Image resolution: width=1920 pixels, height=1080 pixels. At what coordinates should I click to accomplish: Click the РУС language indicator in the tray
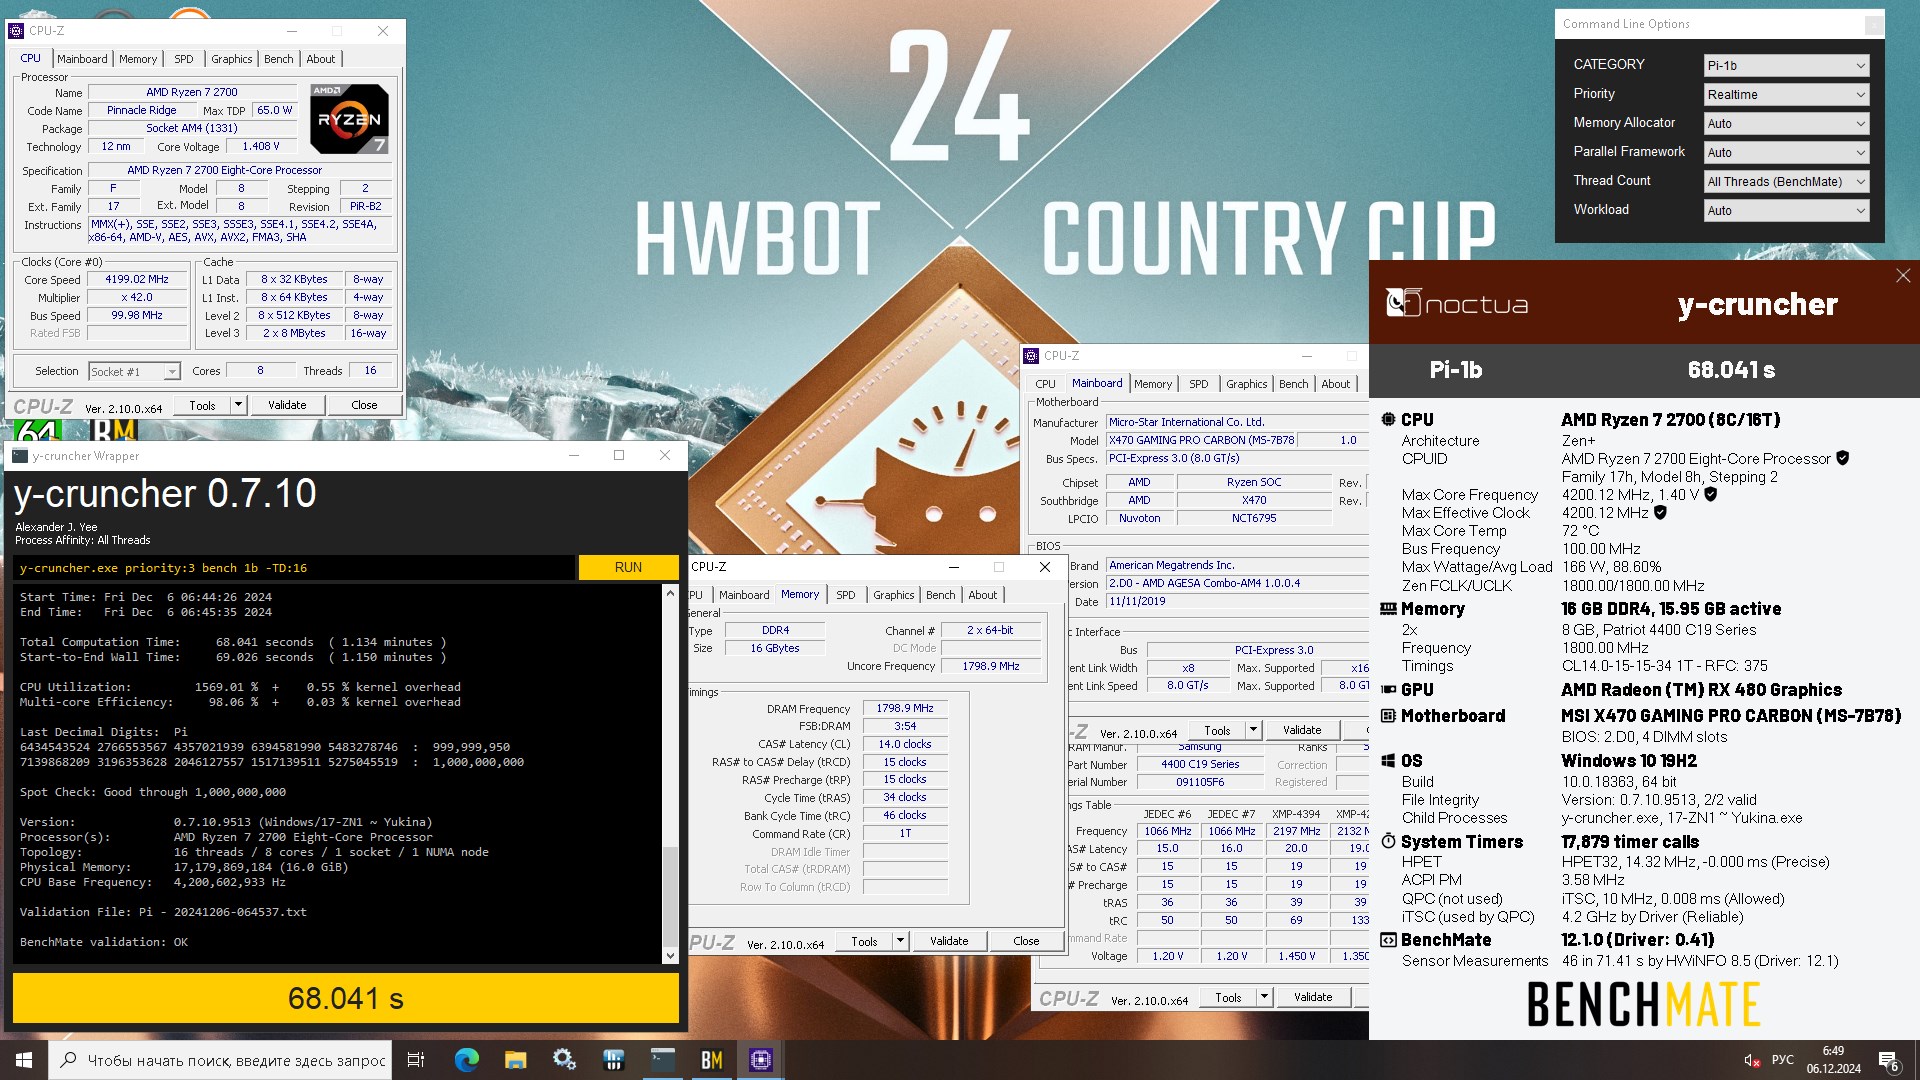(x=1782, y=1060)
